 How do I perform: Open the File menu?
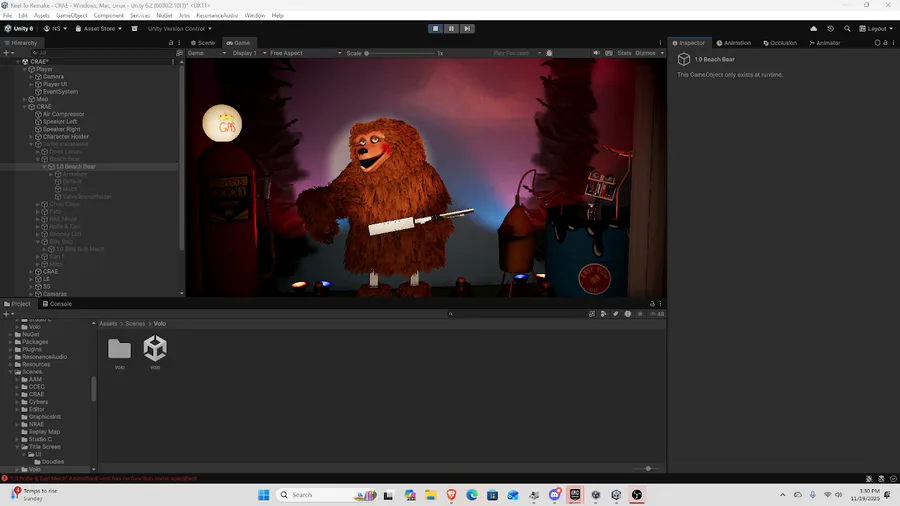point(7,15)
